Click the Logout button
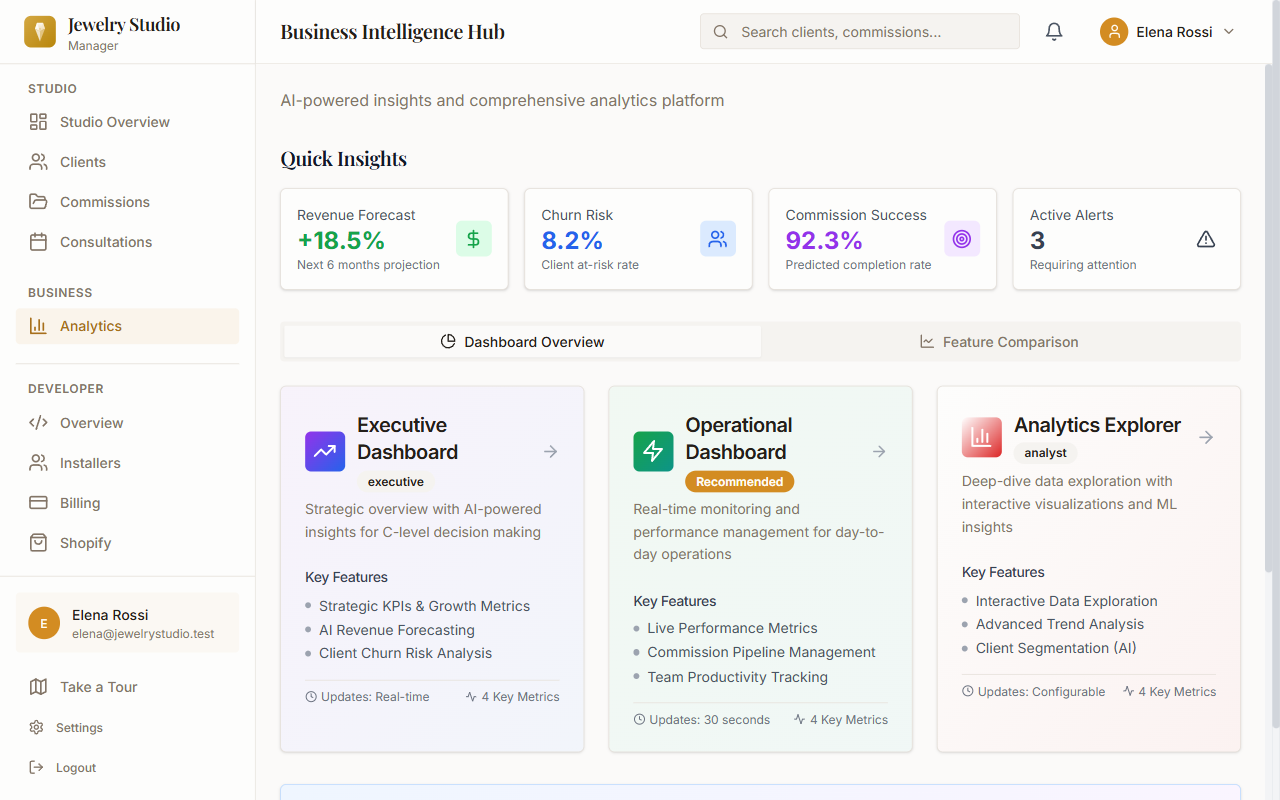This screenshot has height=800, width=1280. coord(75,767)
